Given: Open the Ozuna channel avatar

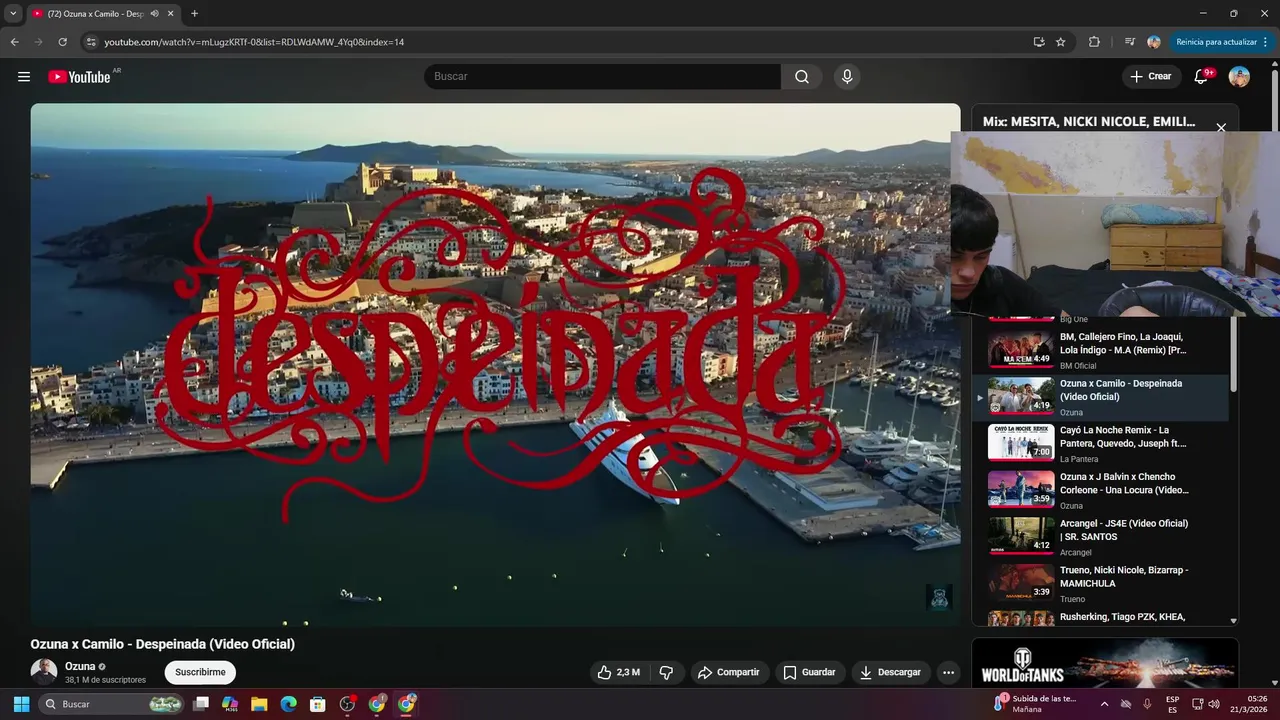Looking at the screenshot, I should [x=44, y=672].
